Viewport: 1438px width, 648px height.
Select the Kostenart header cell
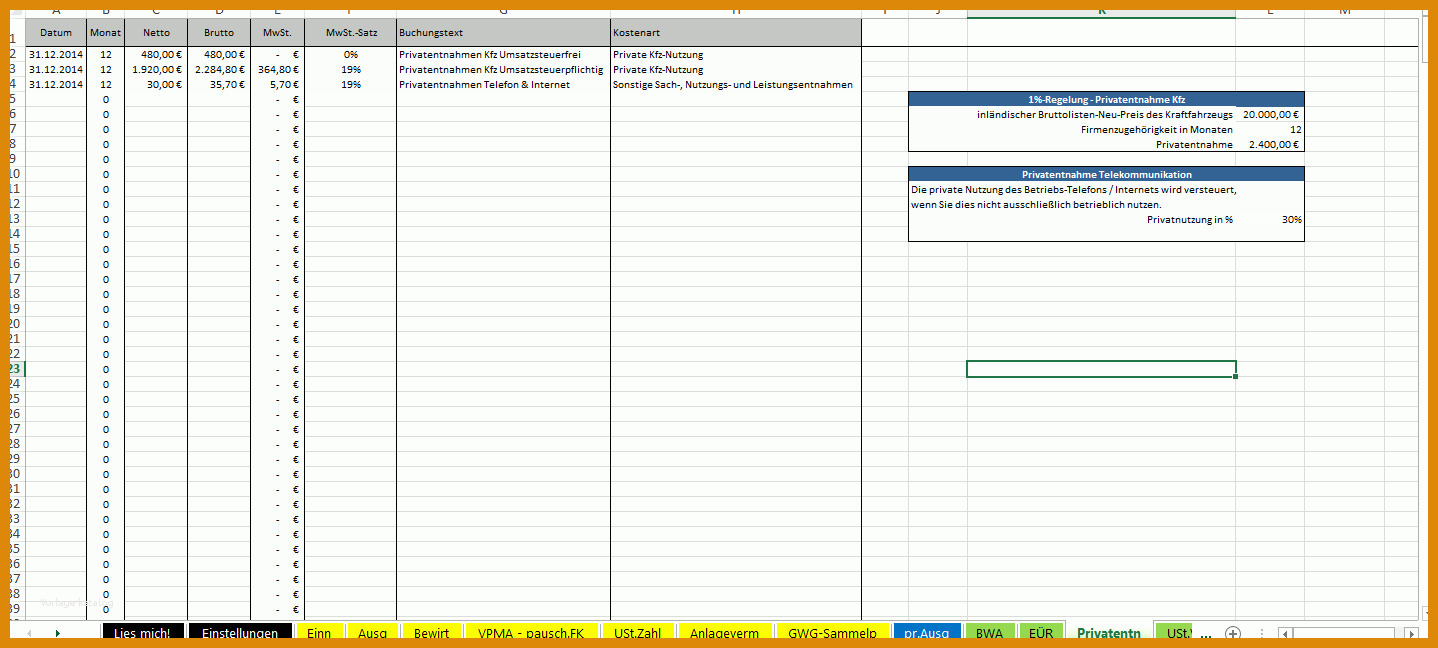(736, 32)
